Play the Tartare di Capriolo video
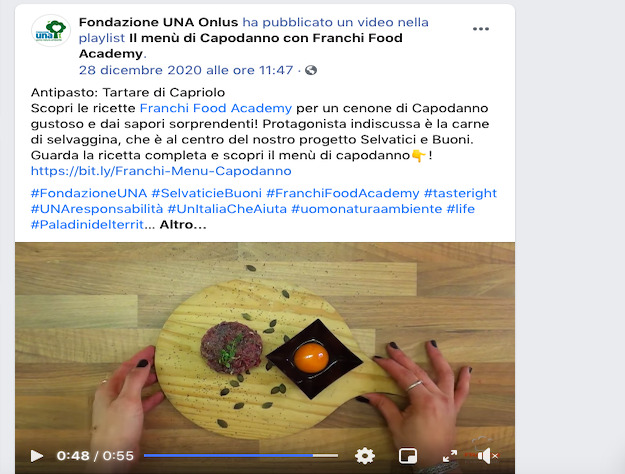This screenshot has width=625, height=474. point(37,456)
